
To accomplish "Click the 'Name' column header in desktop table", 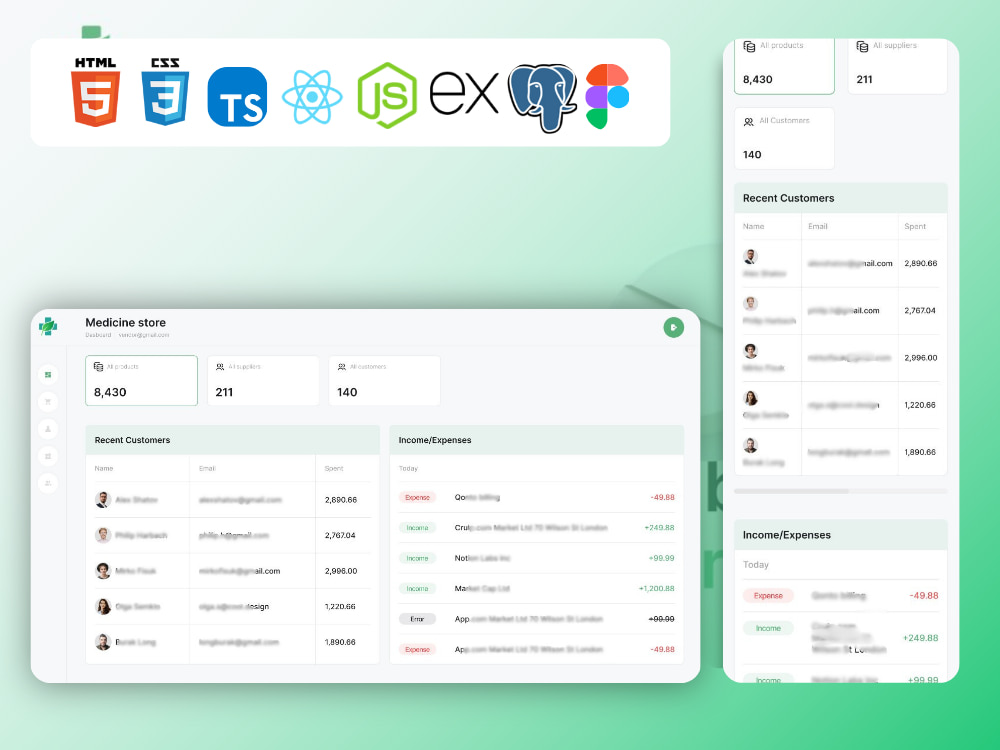I will [x=104, y=468].
